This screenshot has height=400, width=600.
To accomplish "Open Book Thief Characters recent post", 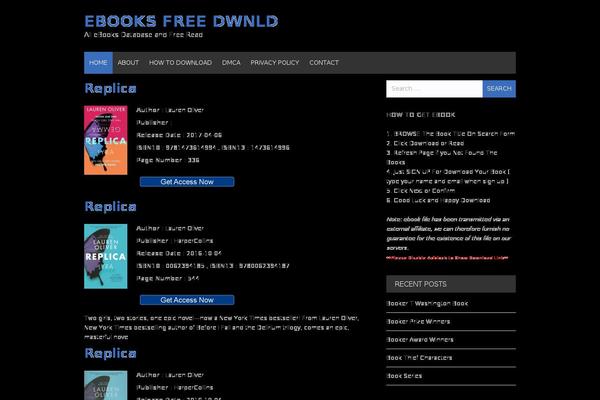I will click(419, 358).
